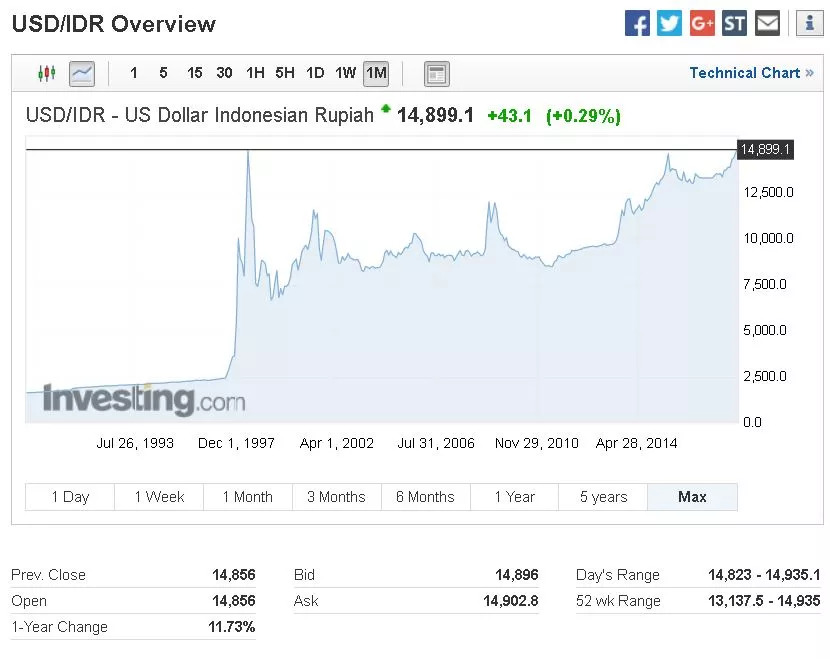
Task: Click the 10,000.0 axis label
Action: pos(768,238)
